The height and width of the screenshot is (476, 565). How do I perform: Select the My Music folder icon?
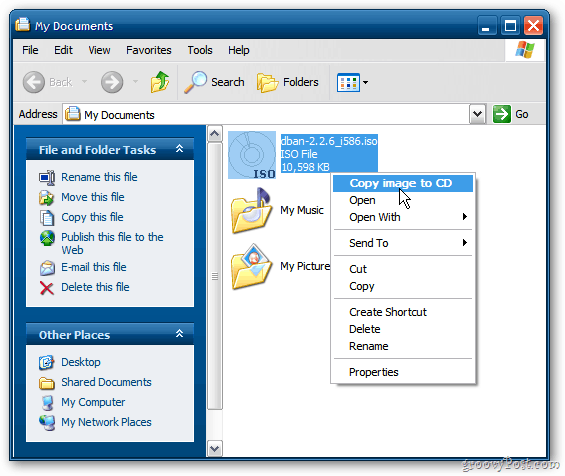click(x=252, y=210)
